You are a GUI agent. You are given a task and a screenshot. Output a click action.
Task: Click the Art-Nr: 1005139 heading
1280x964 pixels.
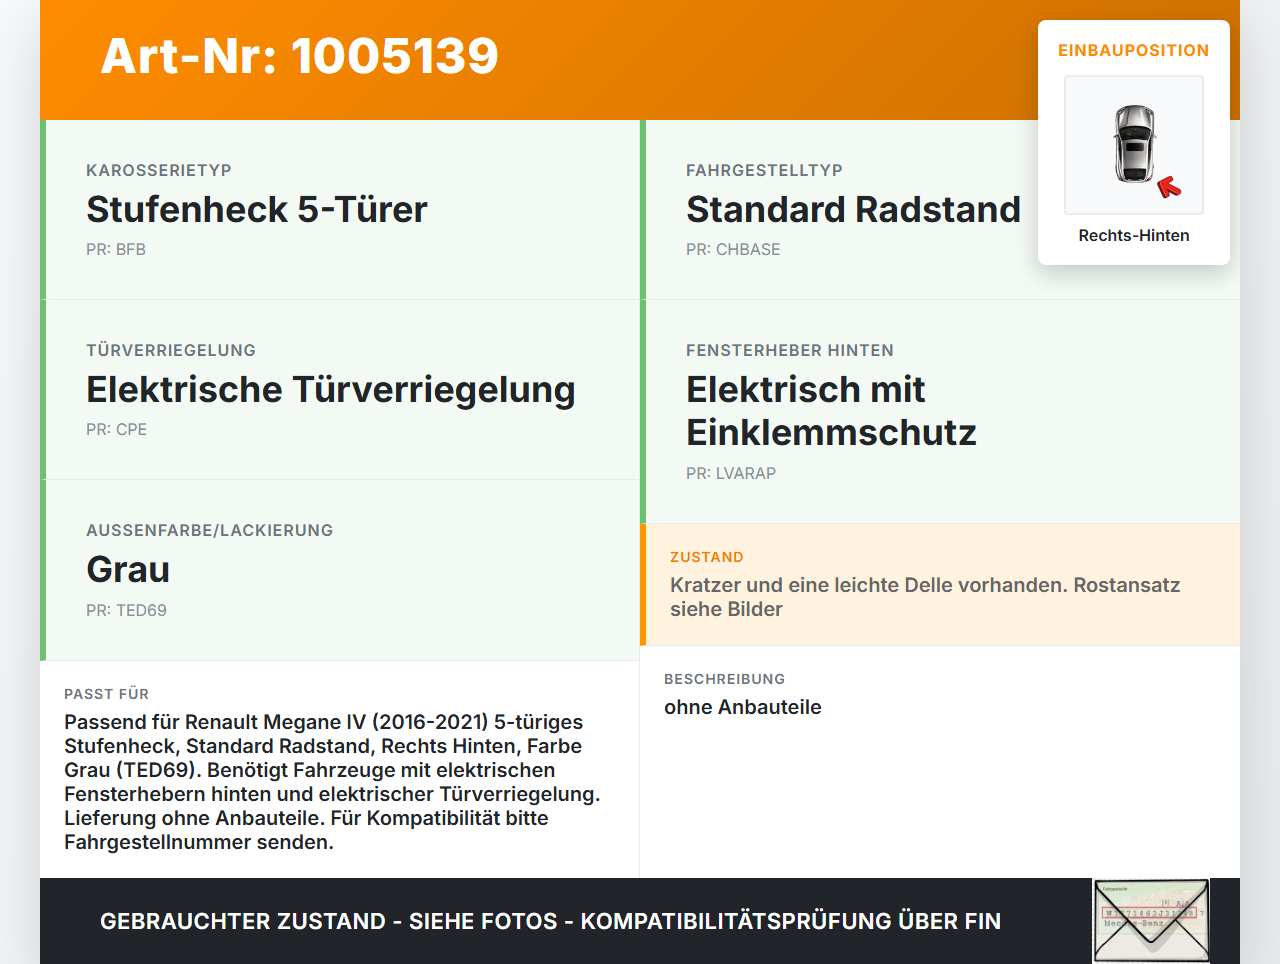[x=300, y=56]
